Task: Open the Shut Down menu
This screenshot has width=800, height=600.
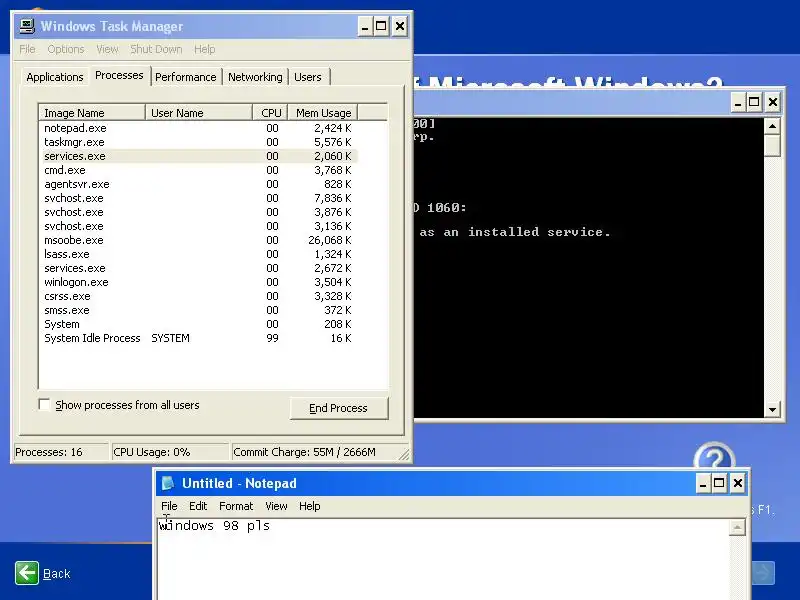Action: pos(156,49)
